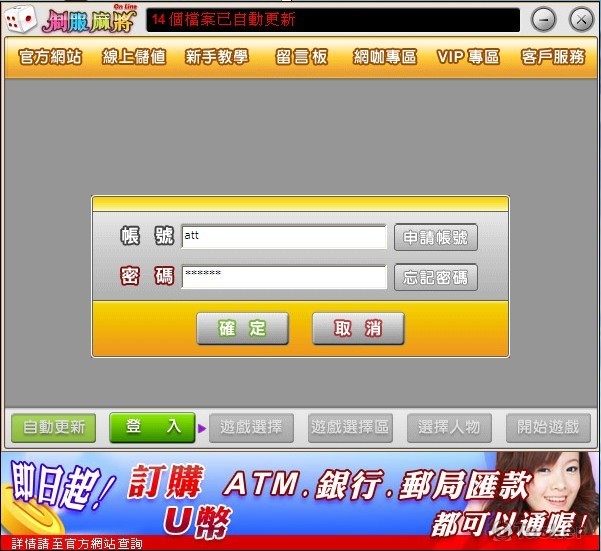Click the 忘記密碼 button
The height and width of the screenshot is (551, 601).
click(436, 277)
